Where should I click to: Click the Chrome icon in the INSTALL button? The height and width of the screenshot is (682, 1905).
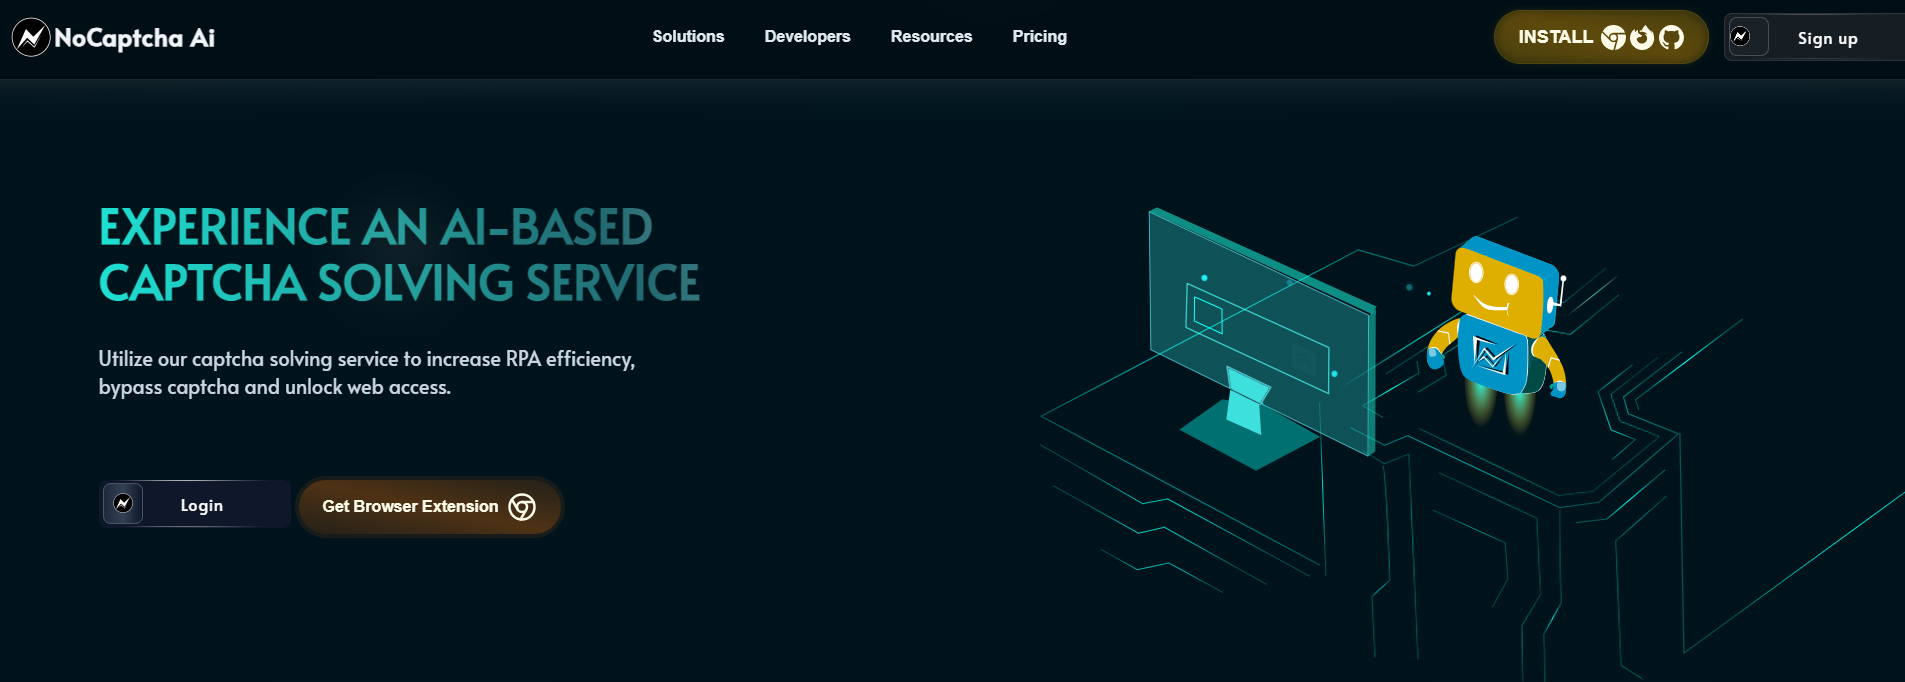pyautogui.click(x=1613, y=38)
